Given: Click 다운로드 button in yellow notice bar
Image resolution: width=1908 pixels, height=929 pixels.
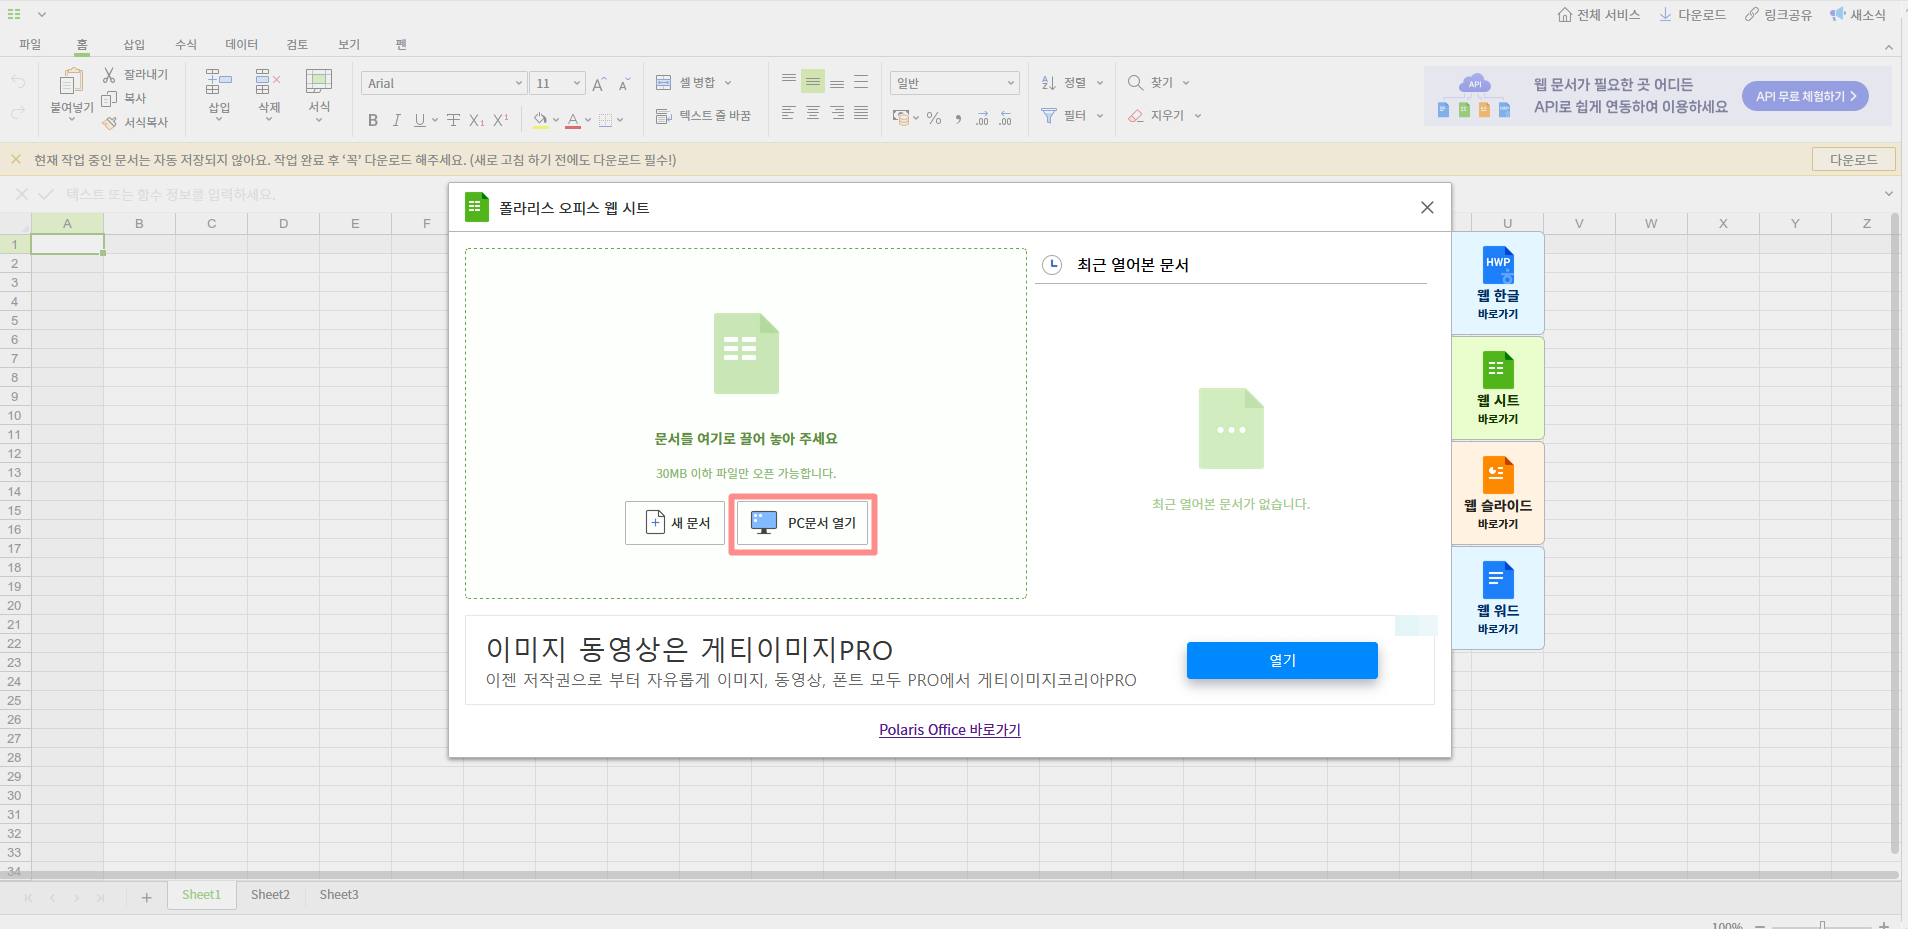Looking at the screenshot, I should (1854, 159).
